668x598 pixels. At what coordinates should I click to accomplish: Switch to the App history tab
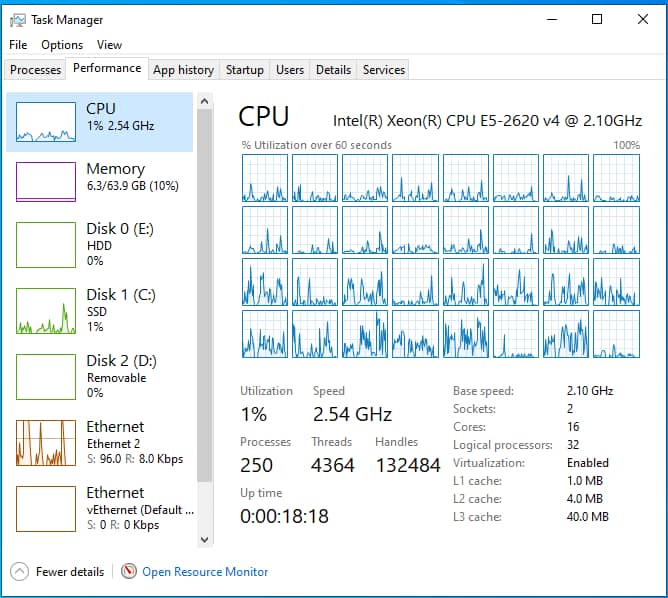(184, 70)
